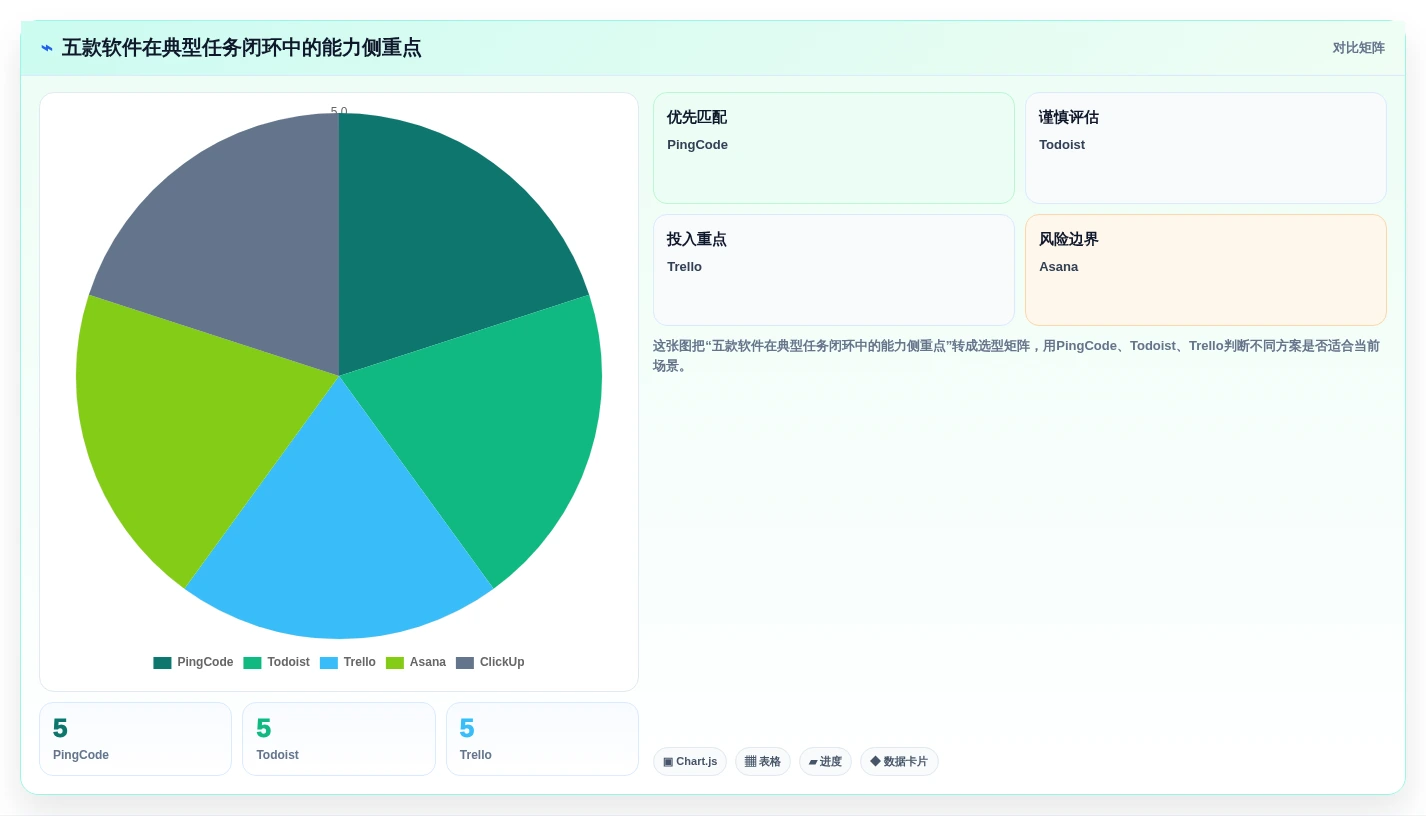1426x816 pixels.
Task: Toggle Todoist legend color swatch
Action: pyautogui.click(x=252, y=663)
